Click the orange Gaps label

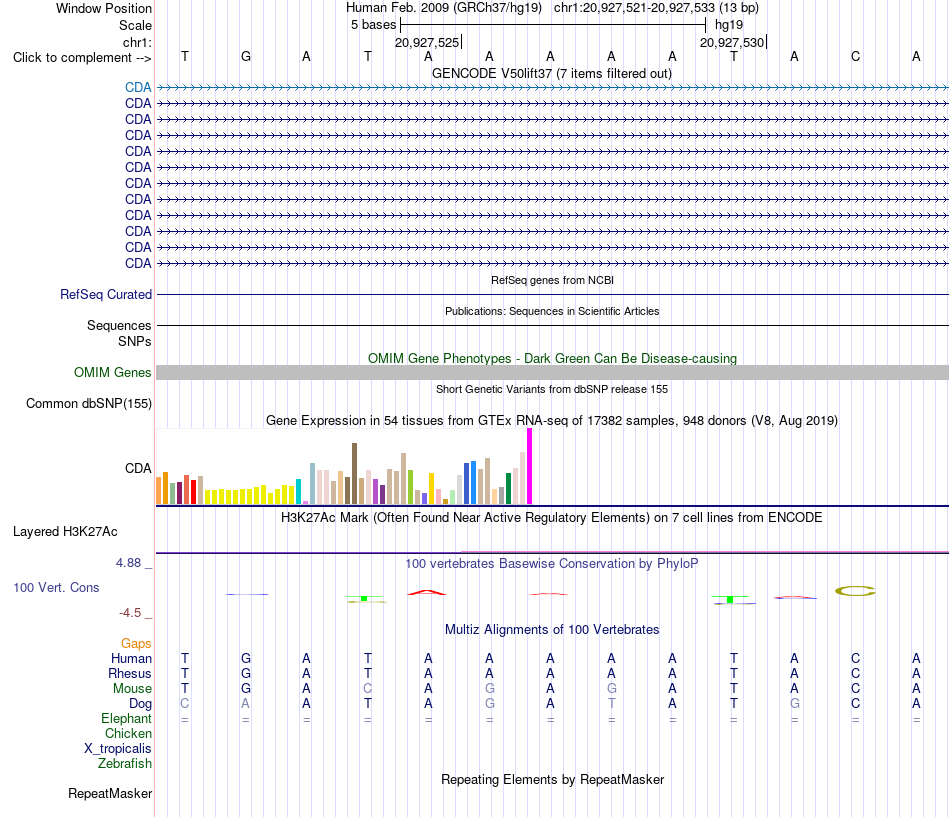(x=136, y=644)
